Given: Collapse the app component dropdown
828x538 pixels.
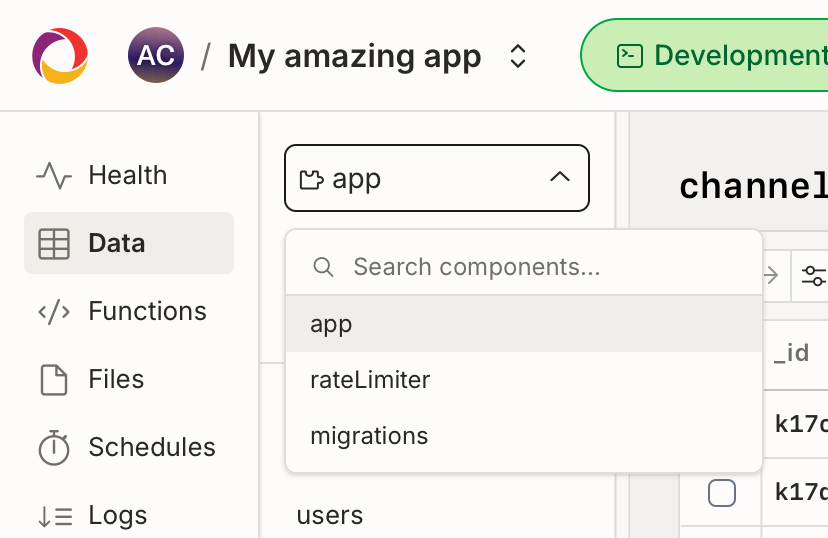Looking at the screenshot, I should (x=437, y=178).
